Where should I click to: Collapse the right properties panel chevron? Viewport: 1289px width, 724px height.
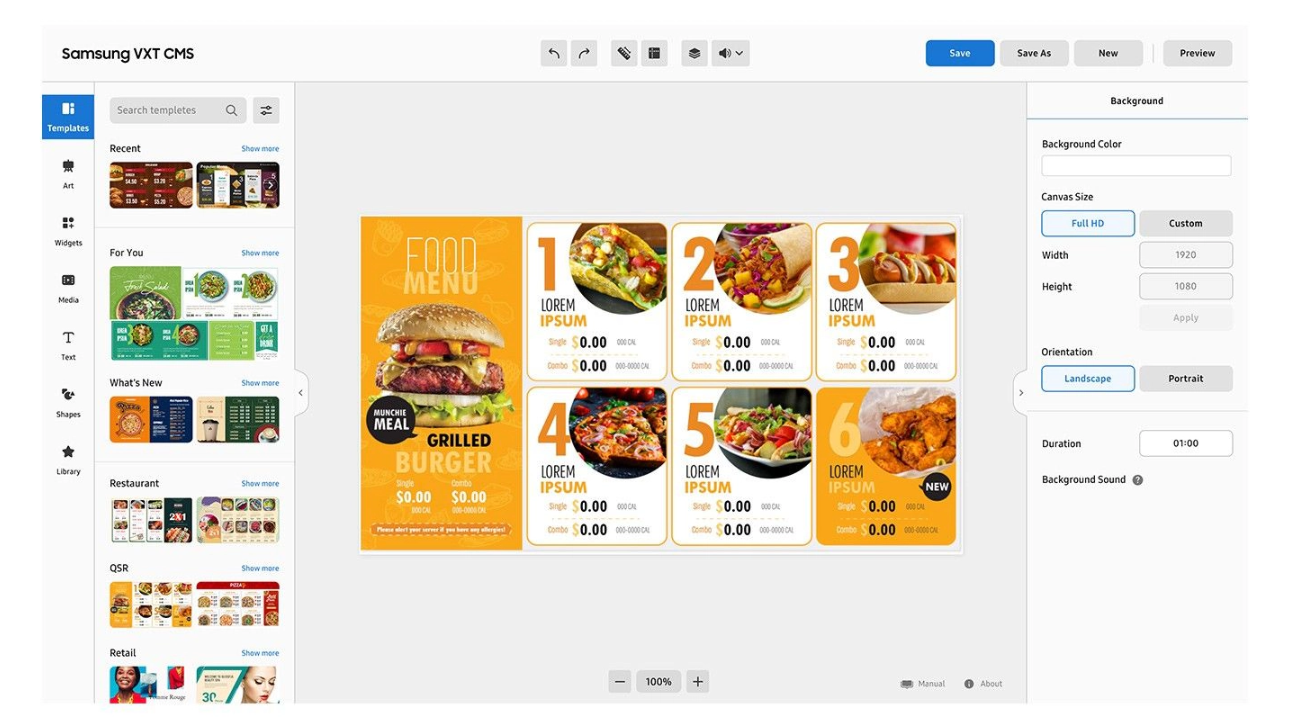coord(1020,393)
